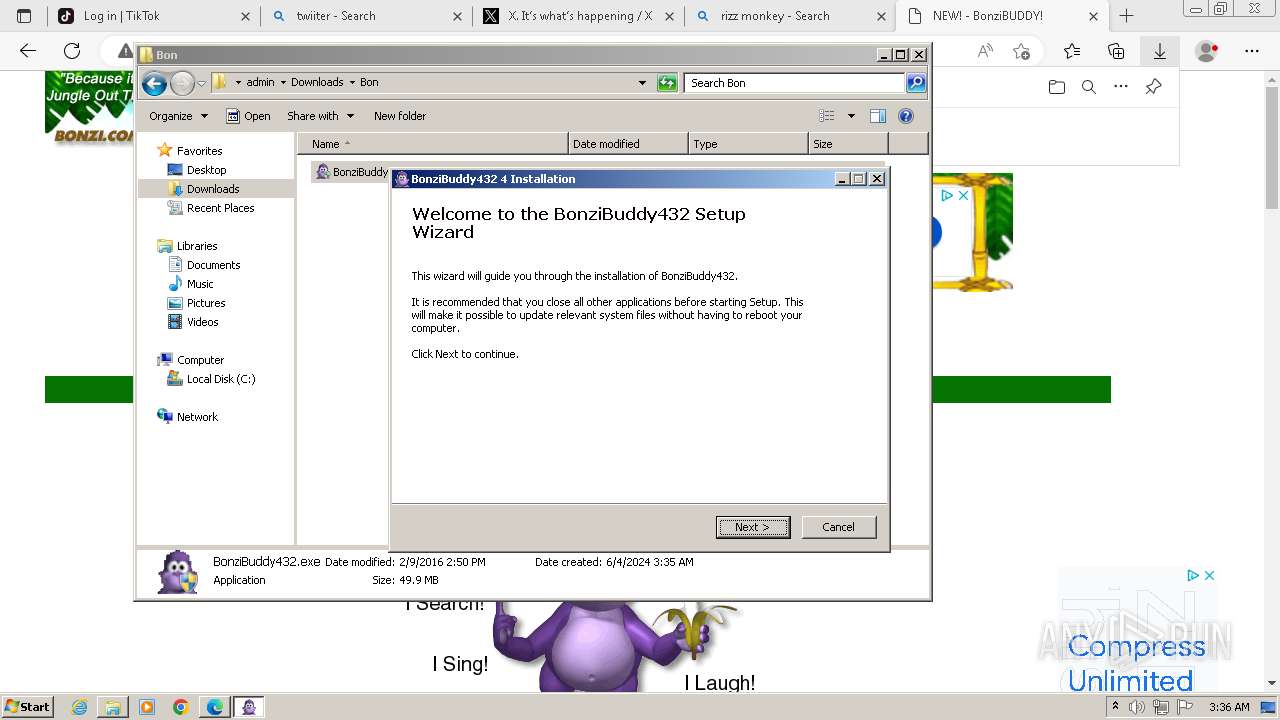The image size is (1280, 720).
Task: Close the NEW! - BonziBUDDY! tab
Action: 1093,16
